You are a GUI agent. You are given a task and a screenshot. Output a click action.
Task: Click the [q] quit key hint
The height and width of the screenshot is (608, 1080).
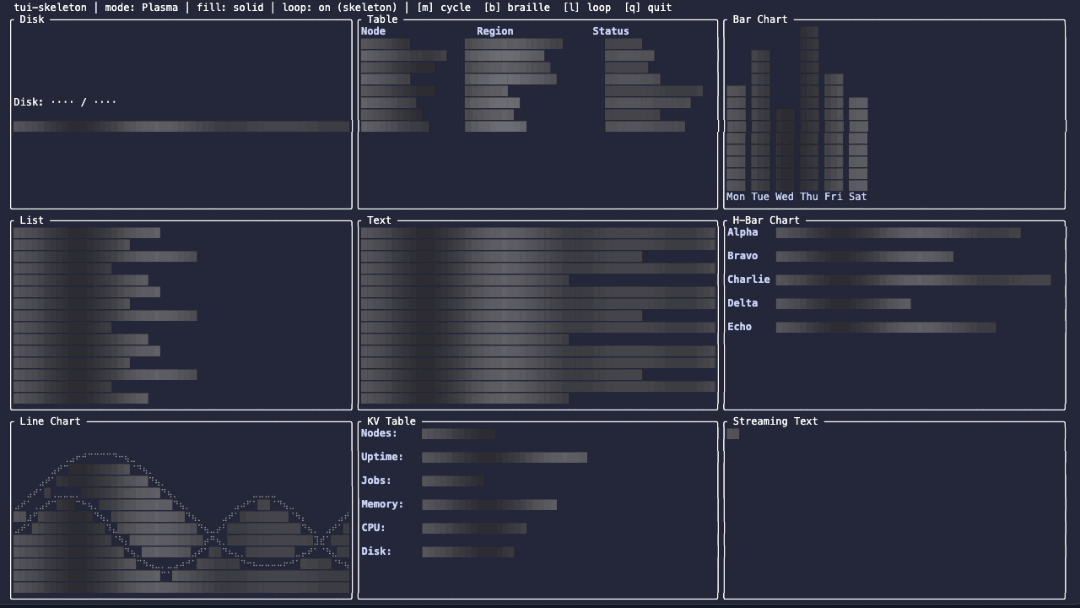pos(648,8)
